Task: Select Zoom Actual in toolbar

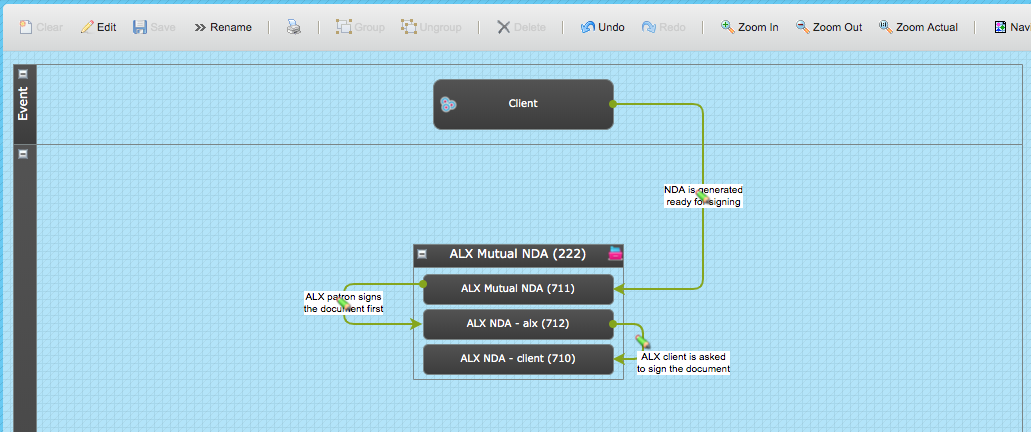Action: [x=918, y=27]
